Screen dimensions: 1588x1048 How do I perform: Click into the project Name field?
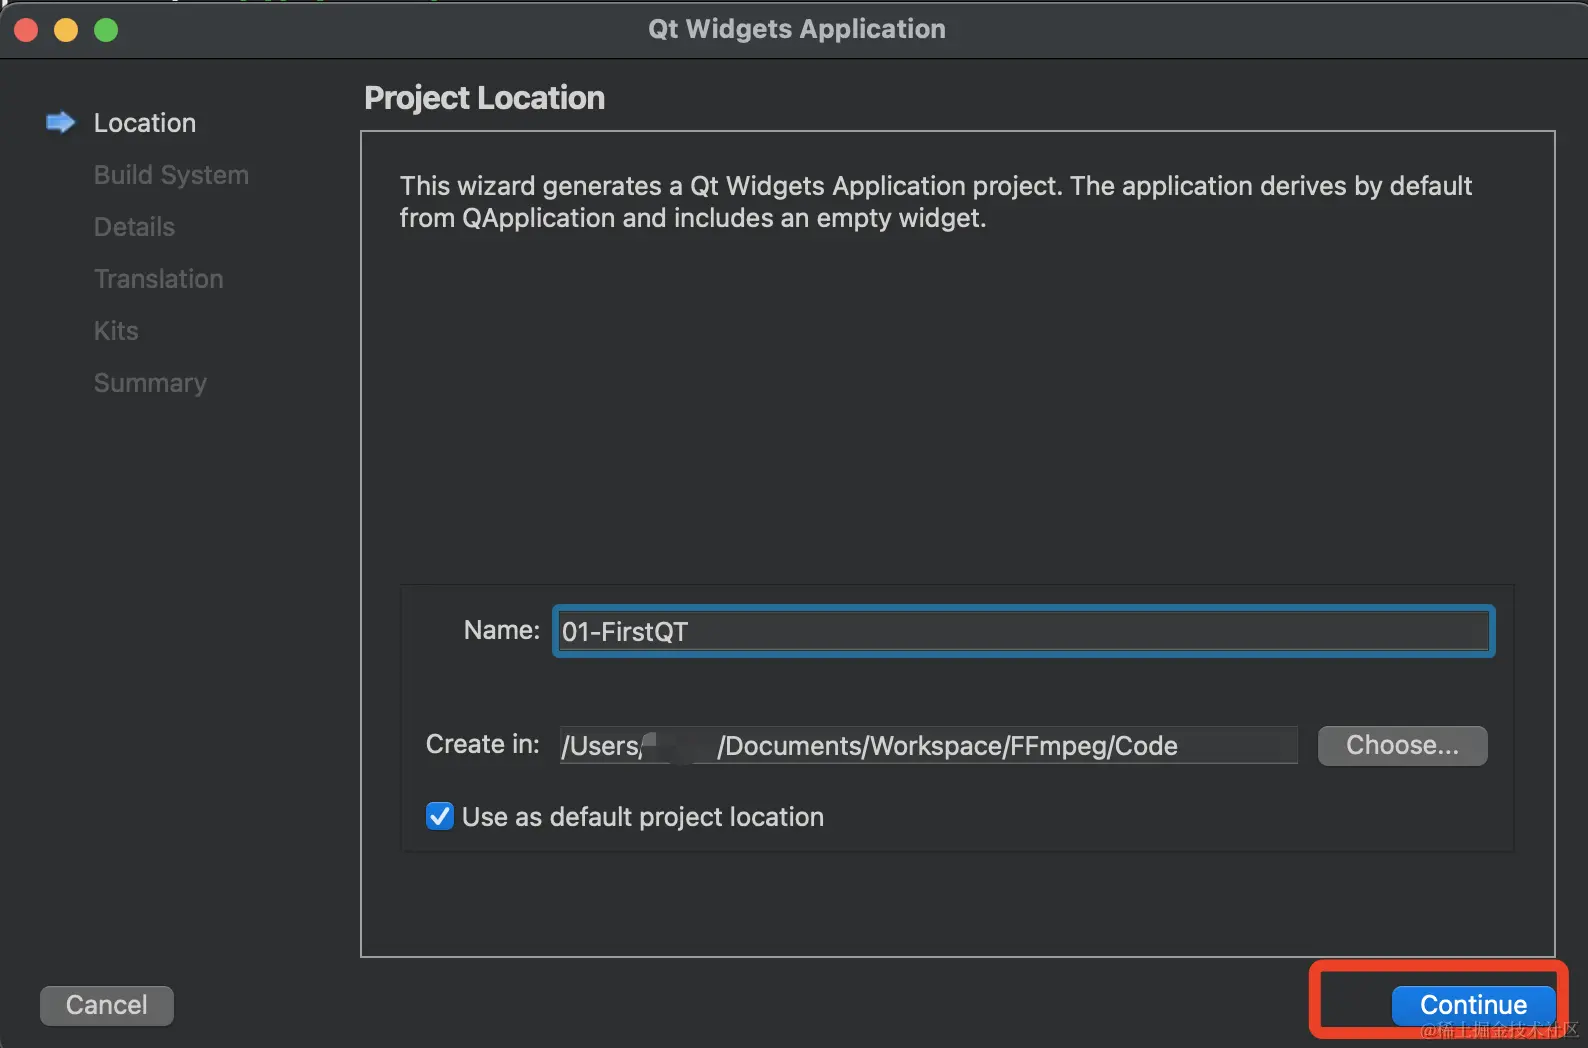[x=1023, y=631]
